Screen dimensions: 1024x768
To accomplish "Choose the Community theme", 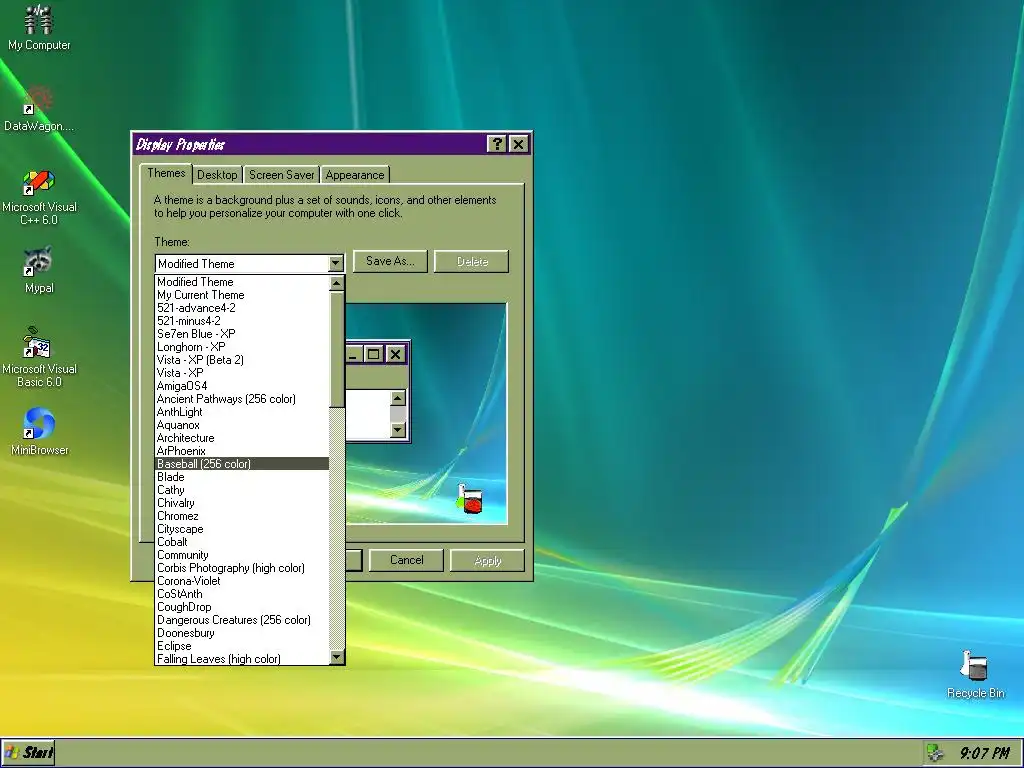I will pyautogui.click(x=242, y=555).
